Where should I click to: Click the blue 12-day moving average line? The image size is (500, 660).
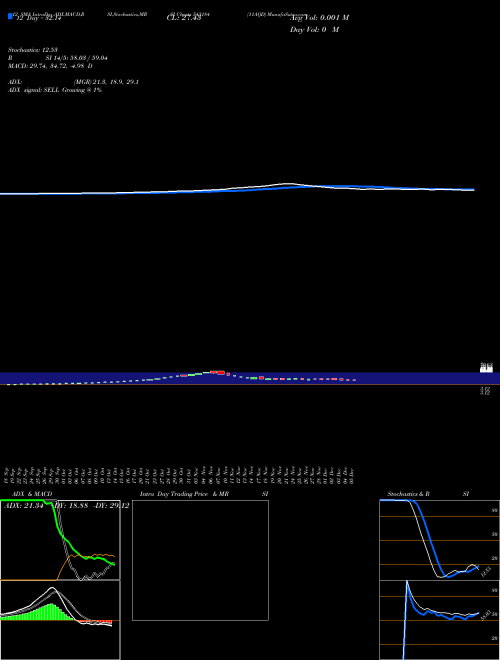tap(237, 189)
